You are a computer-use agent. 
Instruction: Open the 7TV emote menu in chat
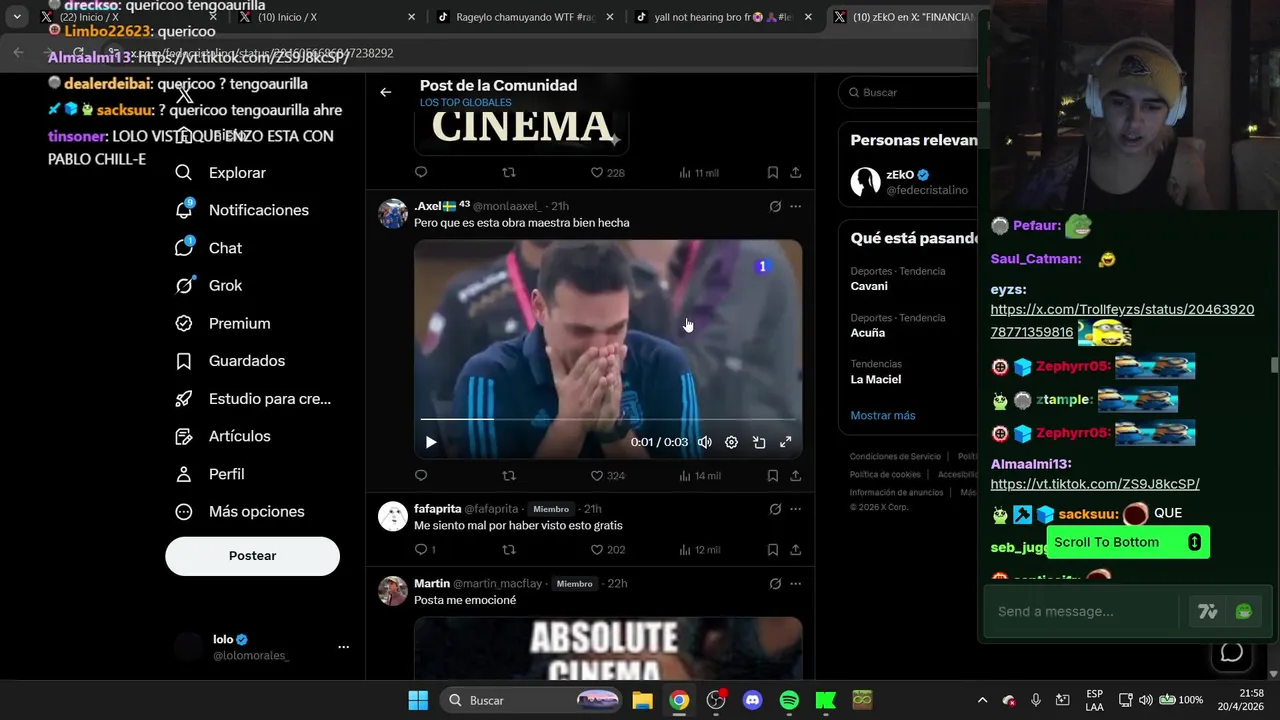point(1208,612)
